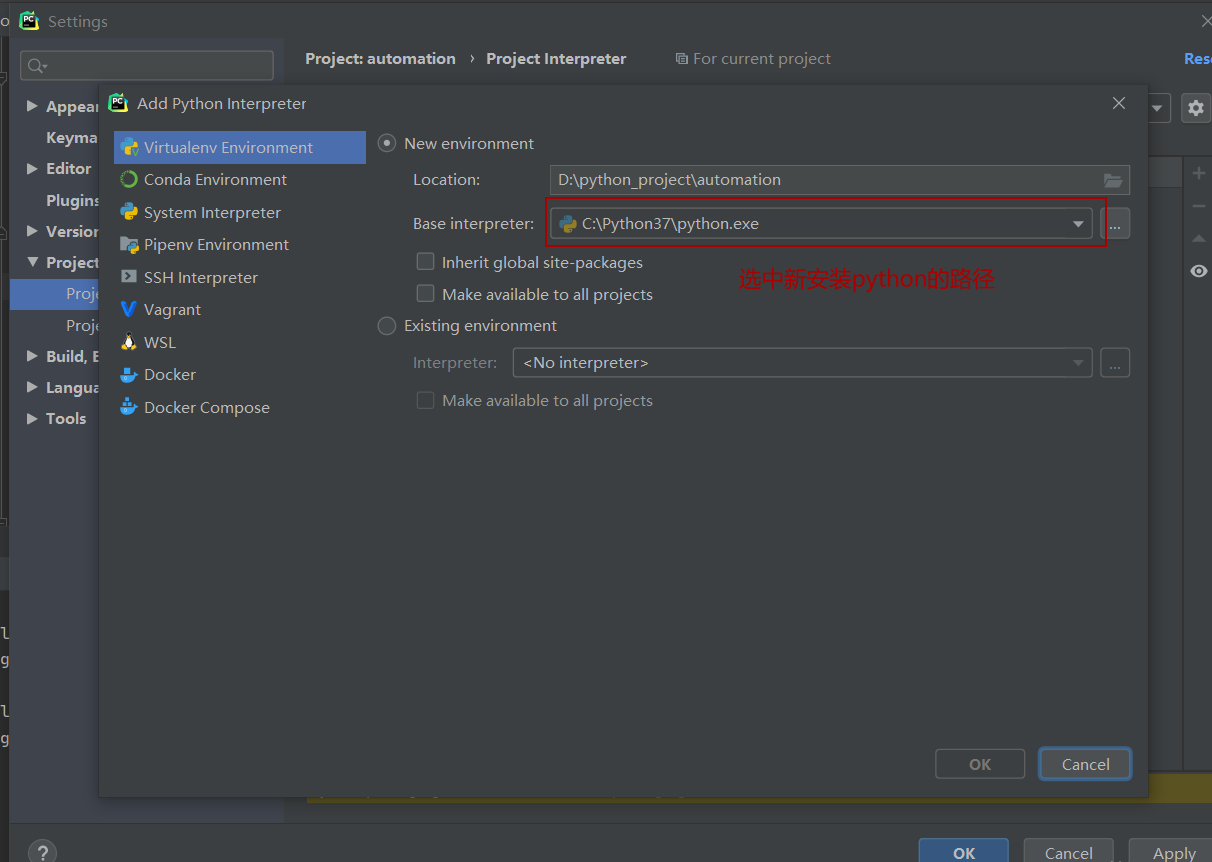Open the Base interpreter dropdown

(1077, 223)
